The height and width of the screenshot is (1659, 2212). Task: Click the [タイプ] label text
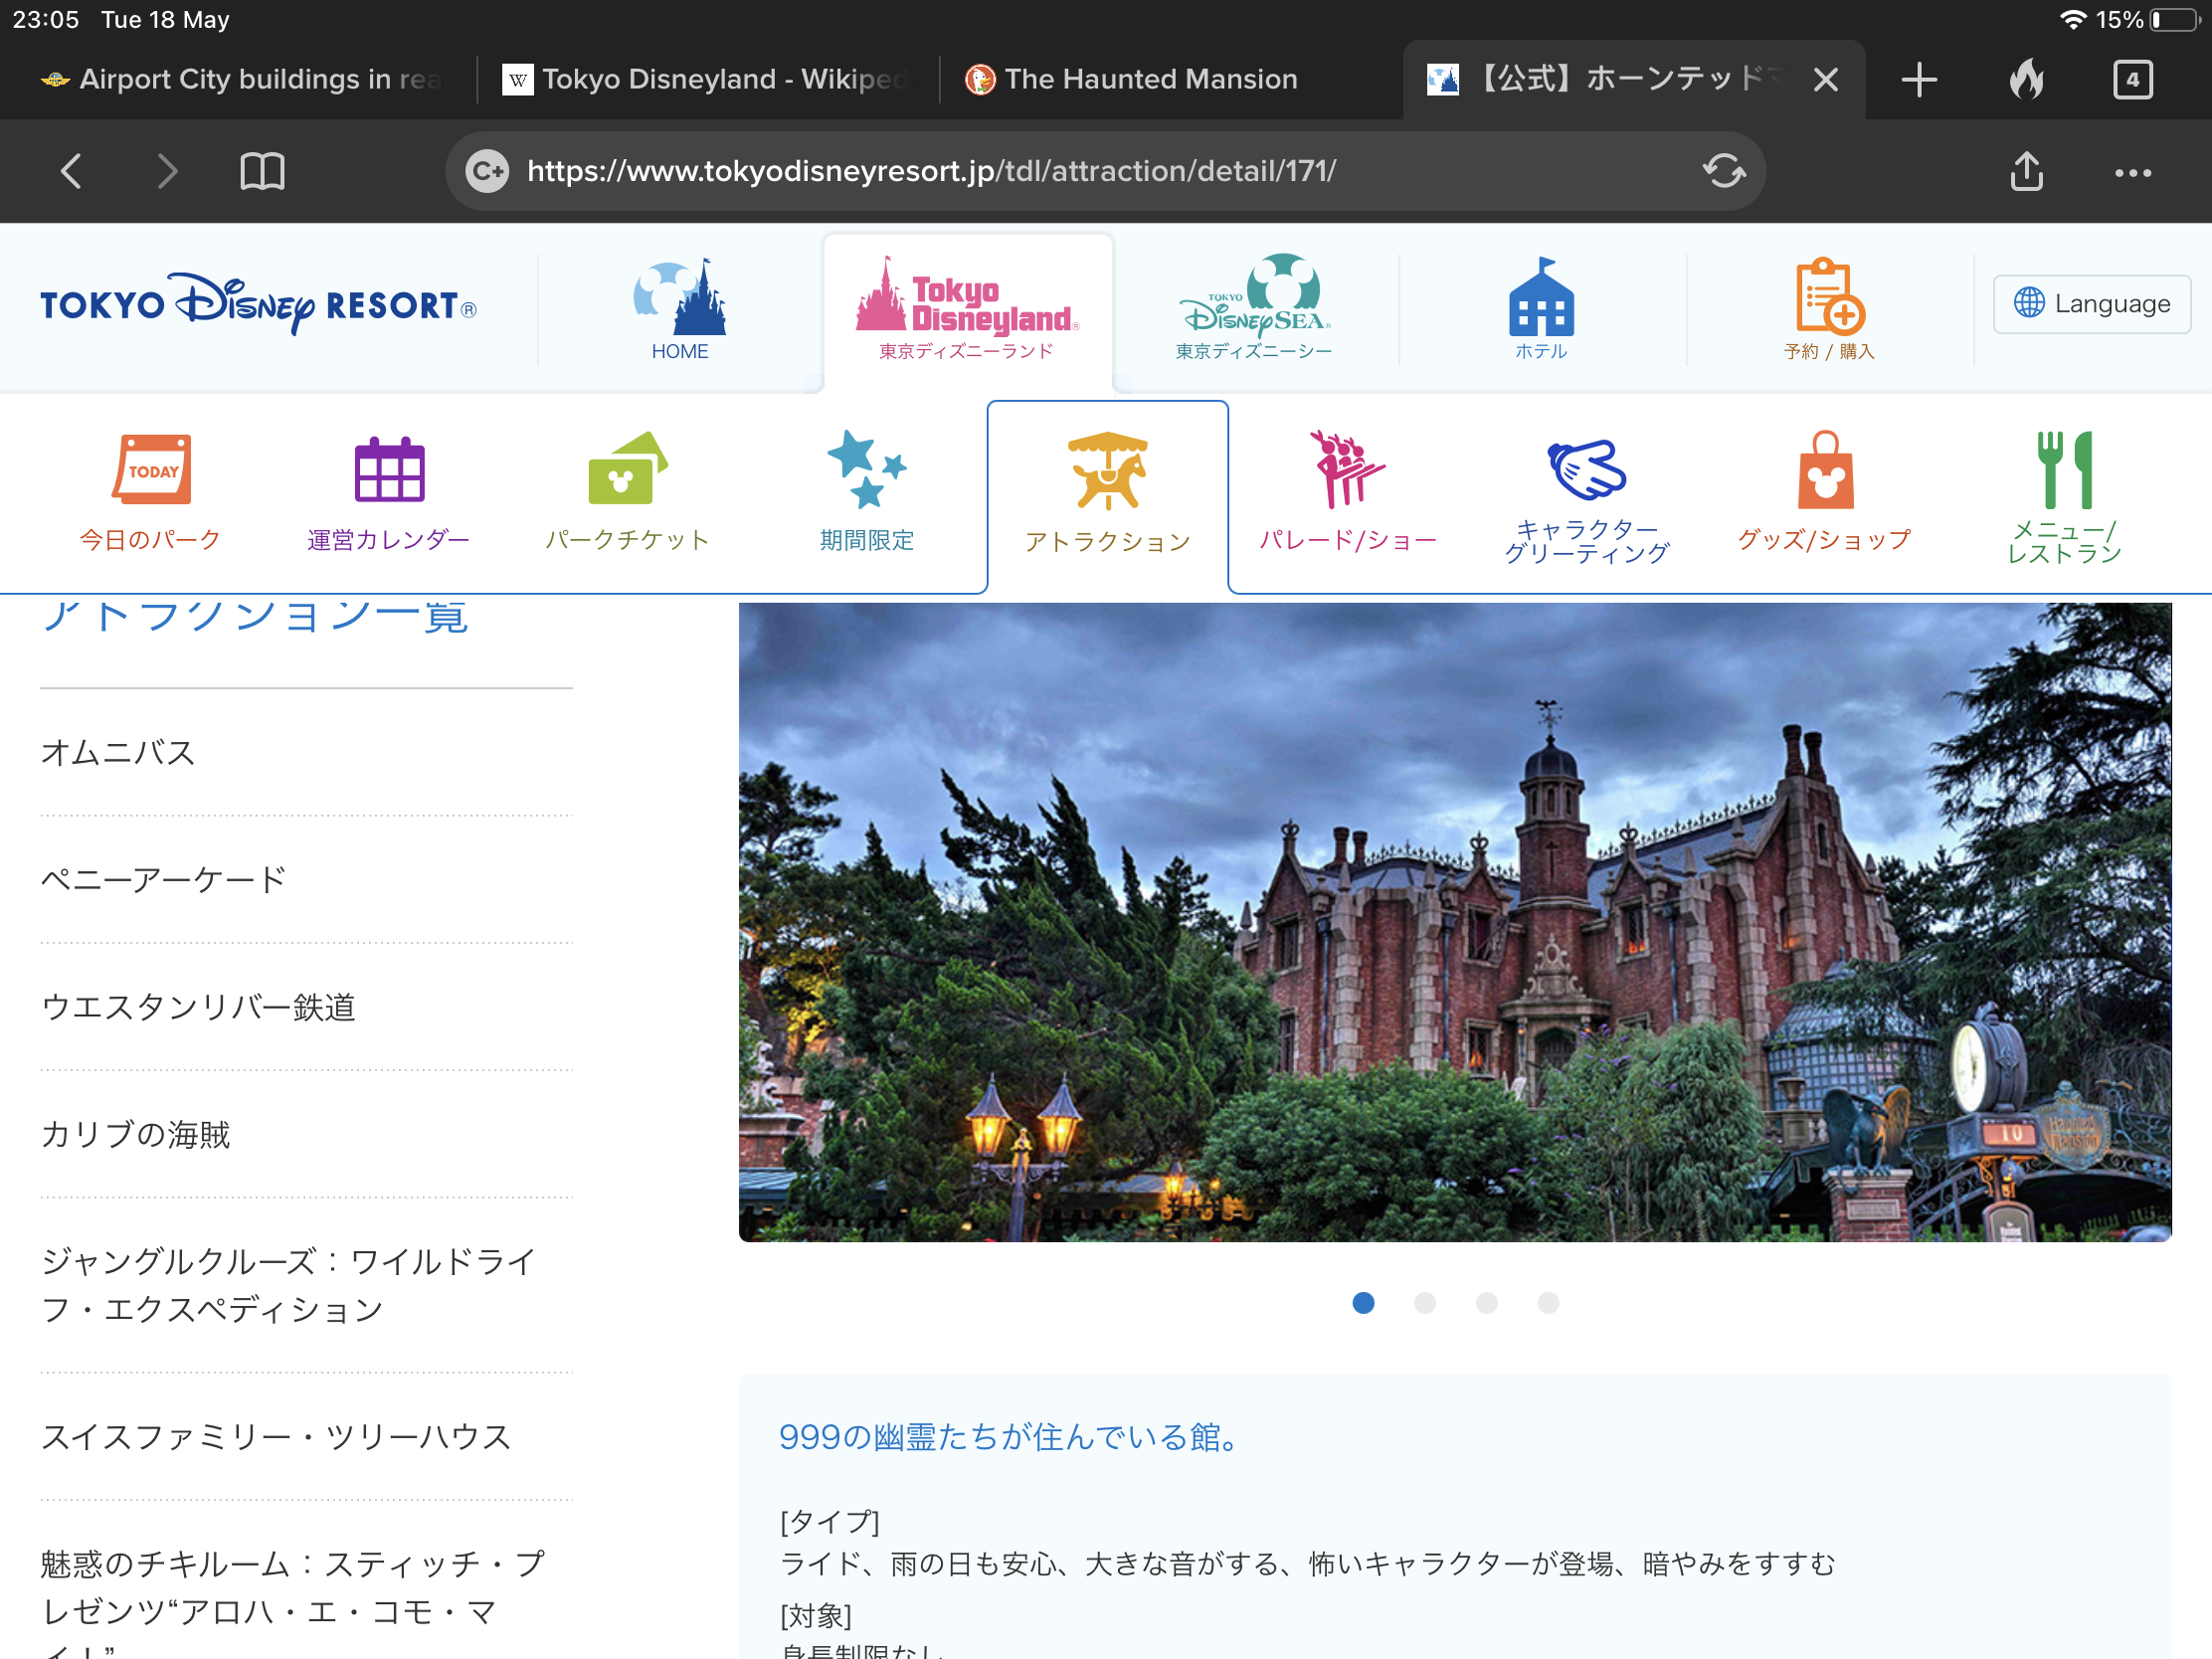pos(829,1521)
